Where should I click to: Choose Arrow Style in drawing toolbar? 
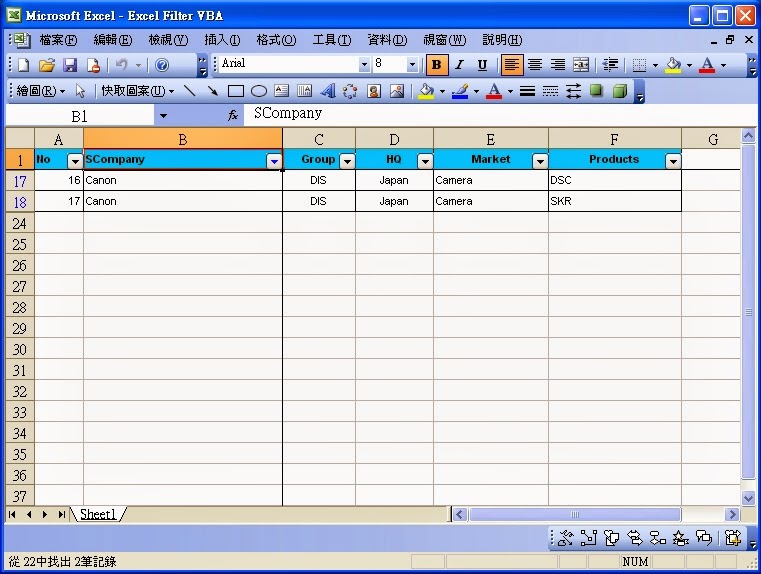point(573,91)
